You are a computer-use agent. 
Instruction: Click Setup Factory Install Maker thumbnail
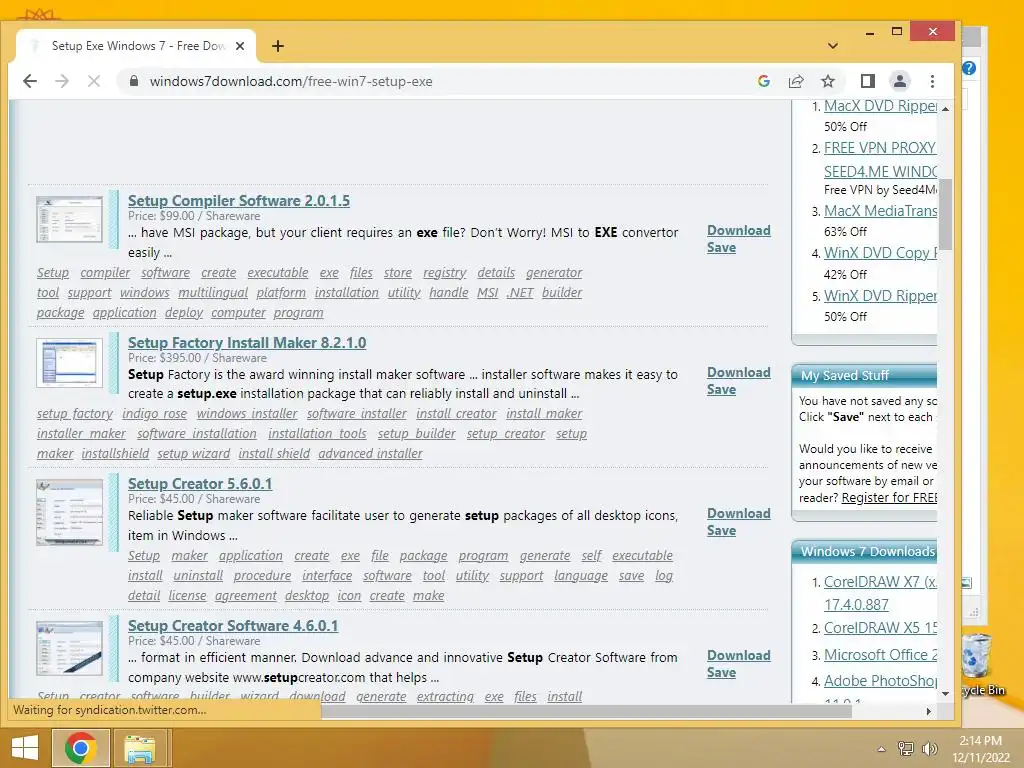[69, 363]
